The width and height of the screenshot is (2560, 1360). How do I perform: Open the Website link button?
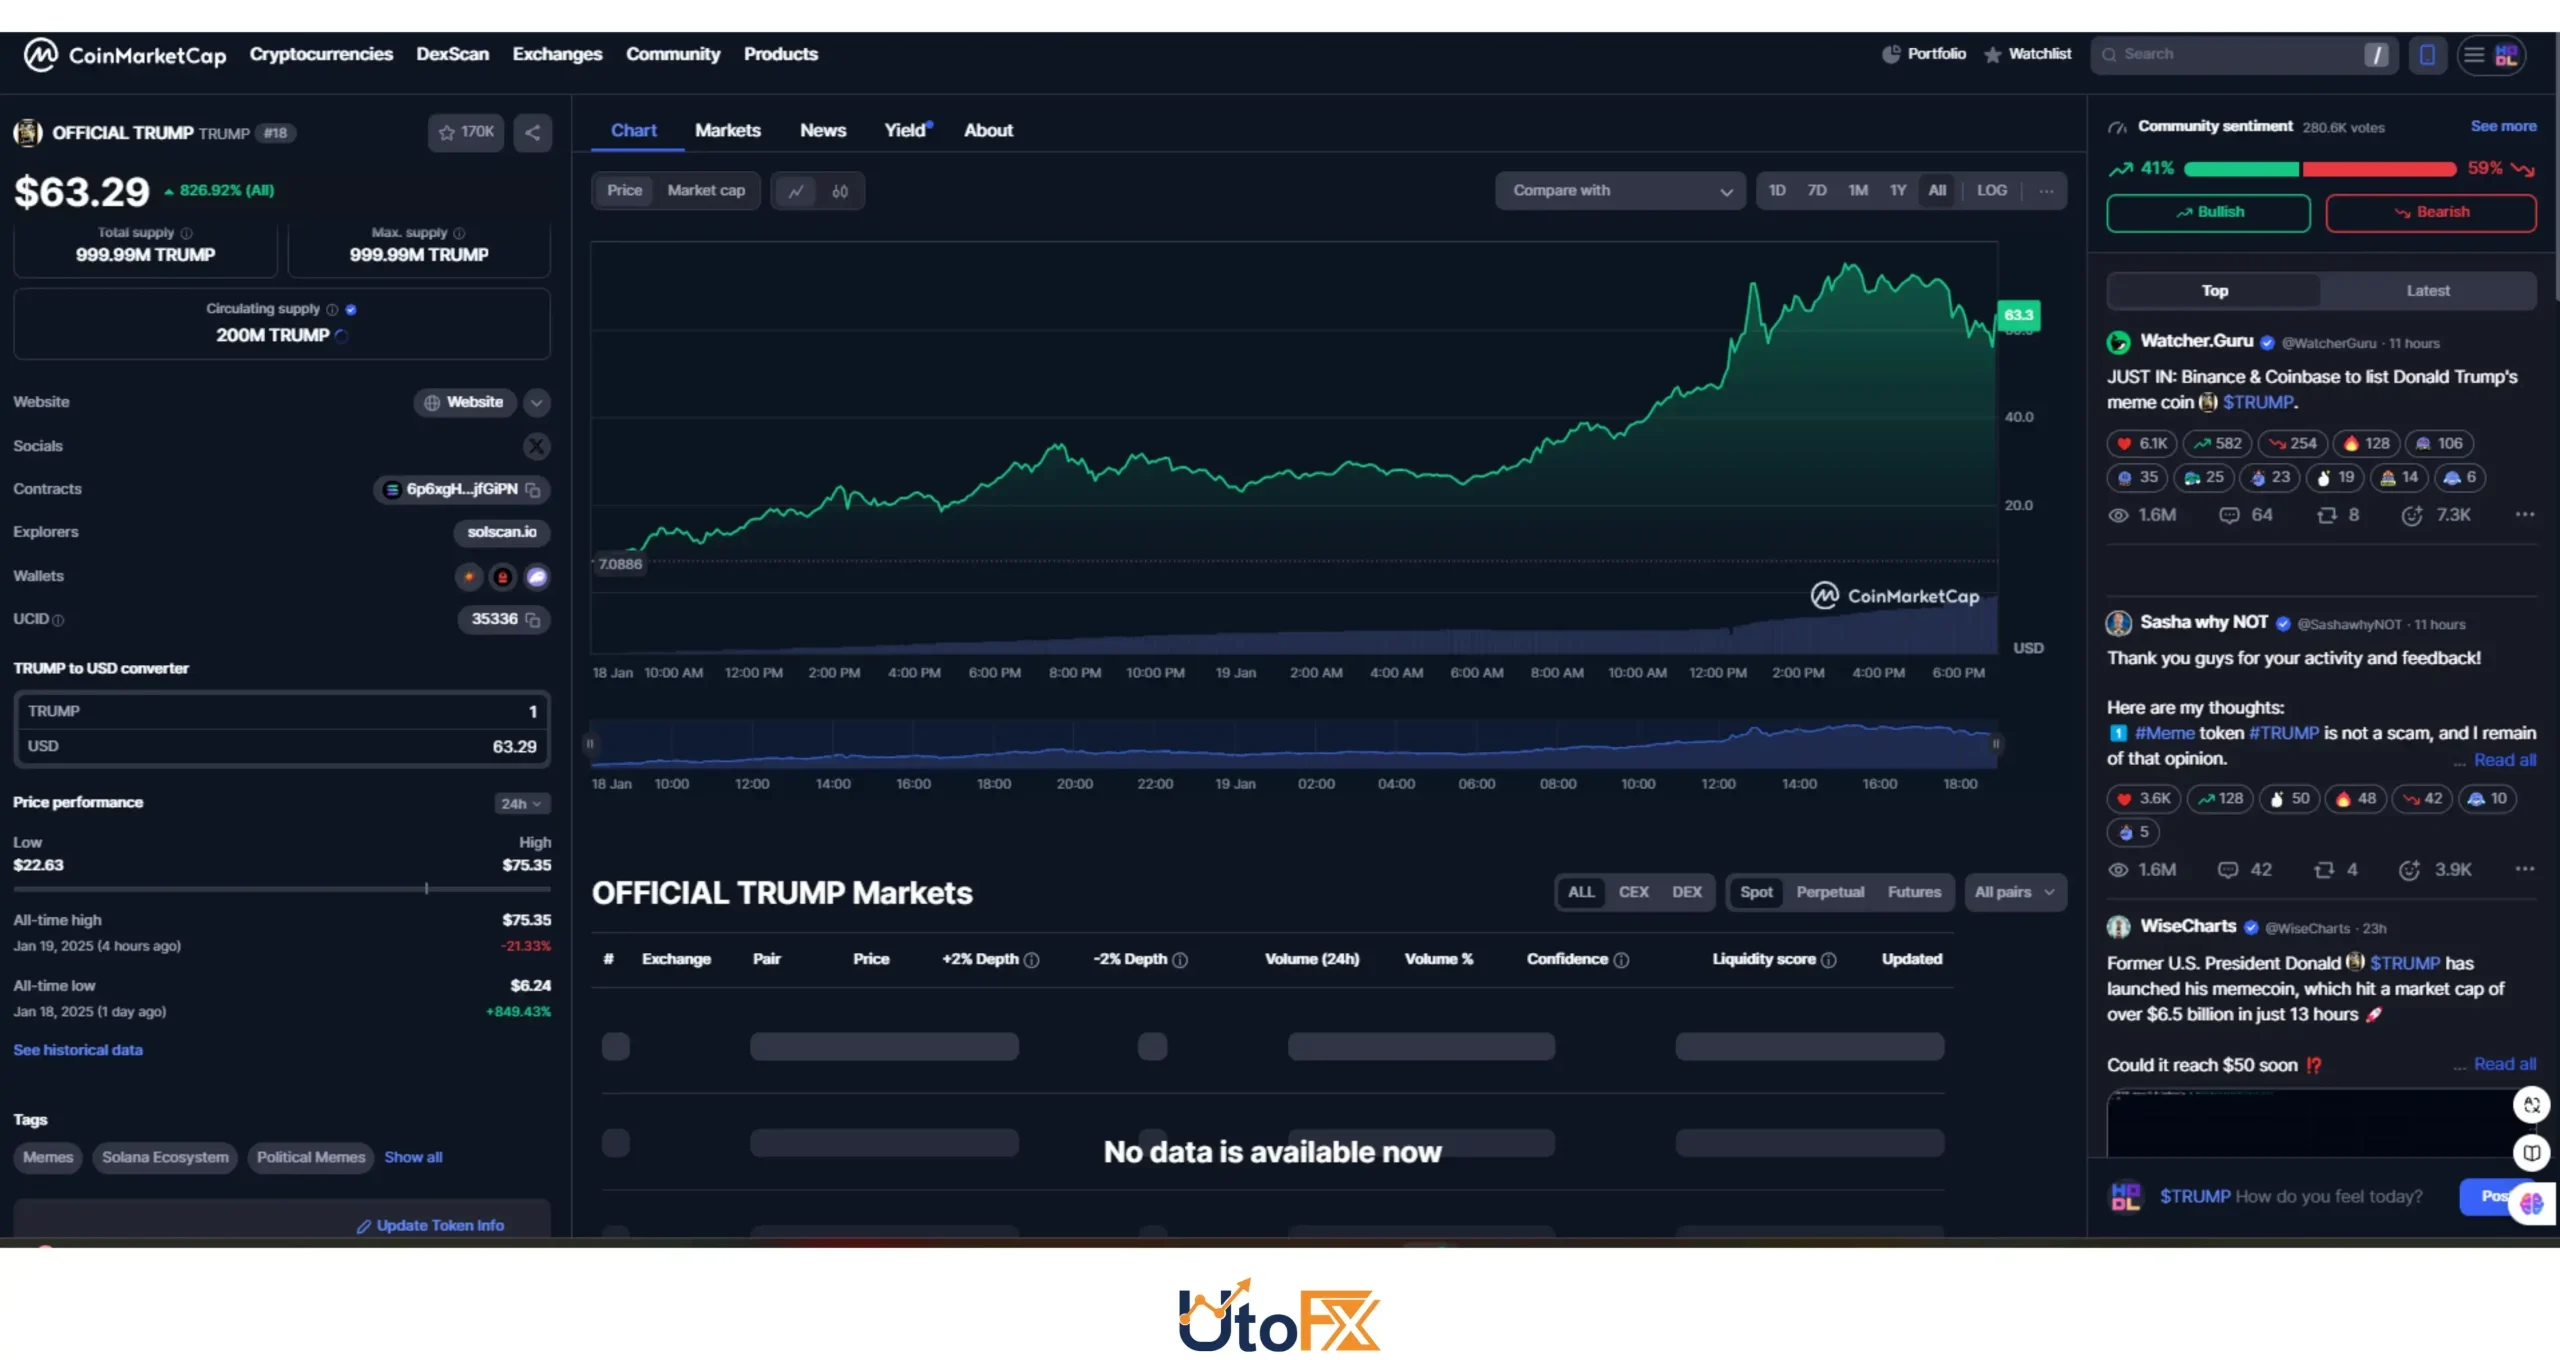(465, 403)
